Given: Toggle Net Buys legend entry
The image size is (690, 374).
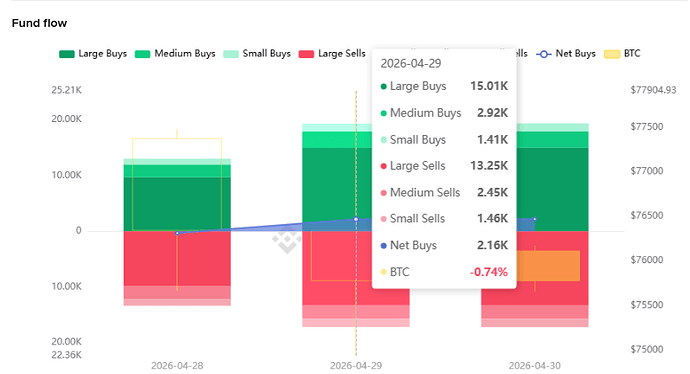Looking at the screenshot, I should (566, 54).
